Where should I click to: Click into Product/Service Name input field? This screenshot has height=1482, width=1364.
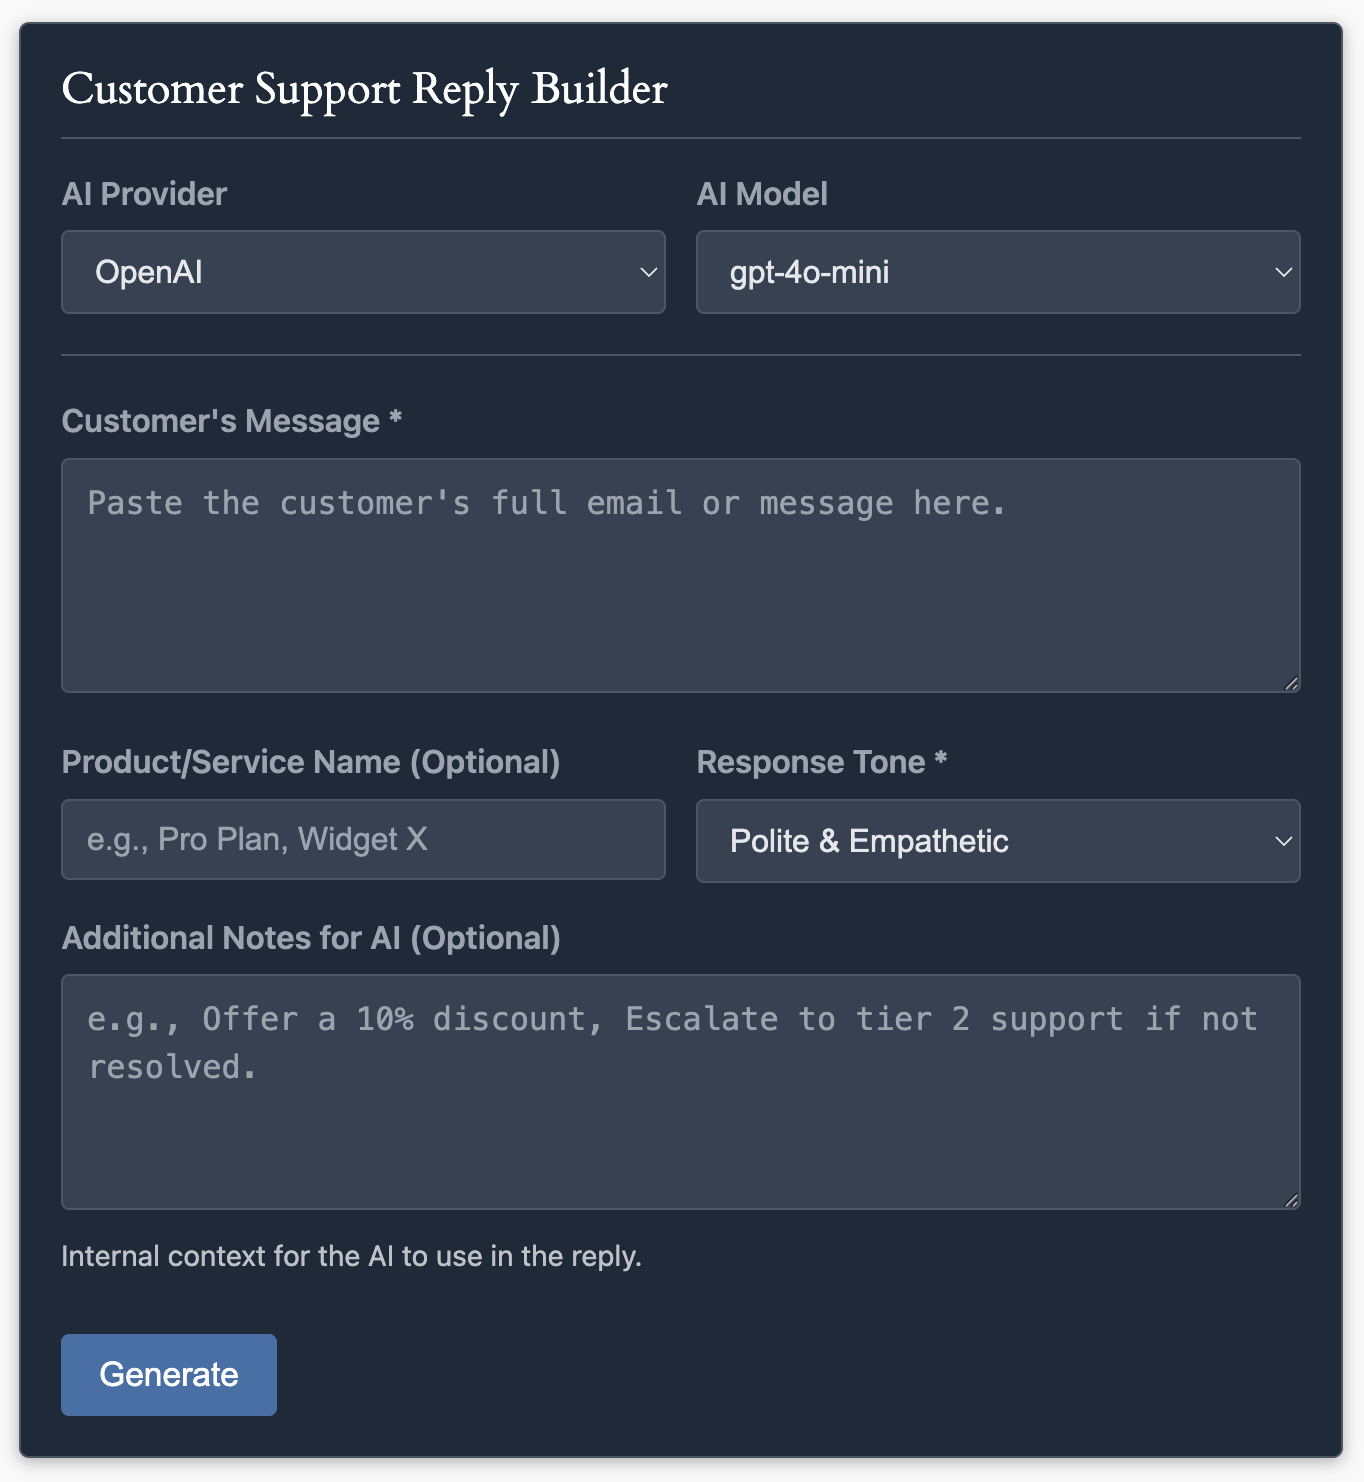pos(363,839)
